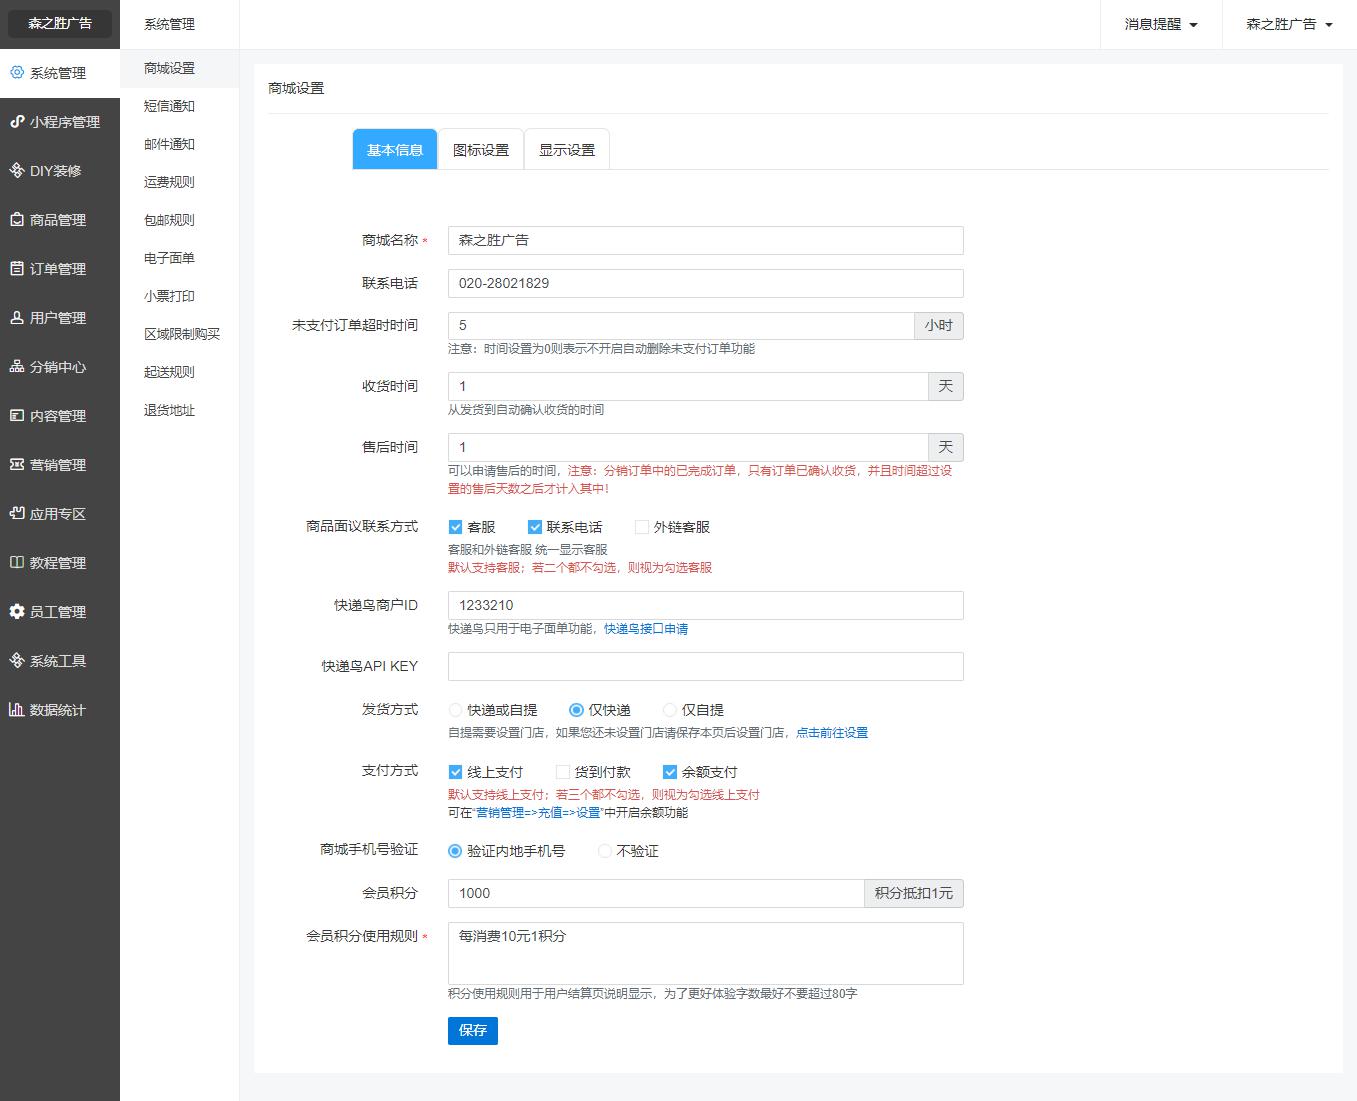Click the 营销管理 ticket icon
Viewport: 1357px width, 1101px height.
[x=17, y=465]
